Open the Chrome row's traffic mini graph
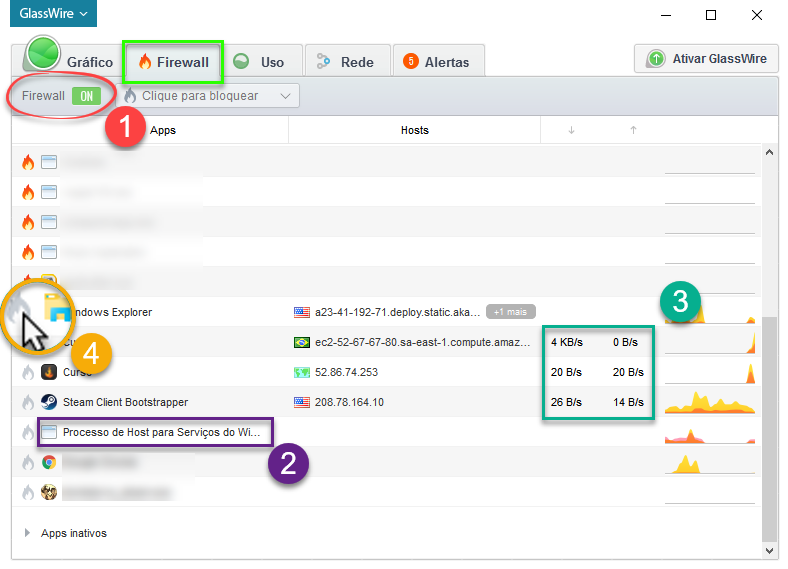The image size is (788, 569). tap(710, 463)
